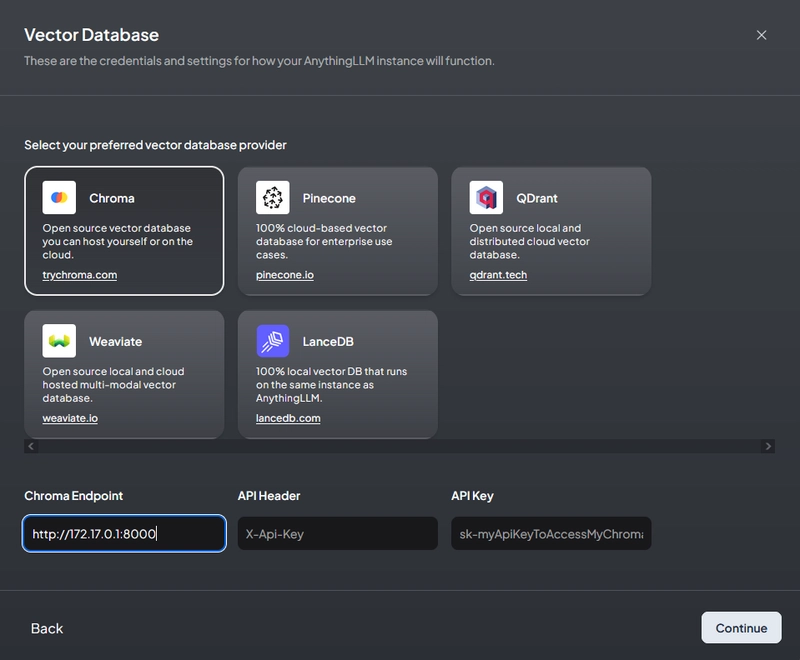Open the pinecone.io link
The height and width of the screenshot is (660, 800).
point(285,275)
